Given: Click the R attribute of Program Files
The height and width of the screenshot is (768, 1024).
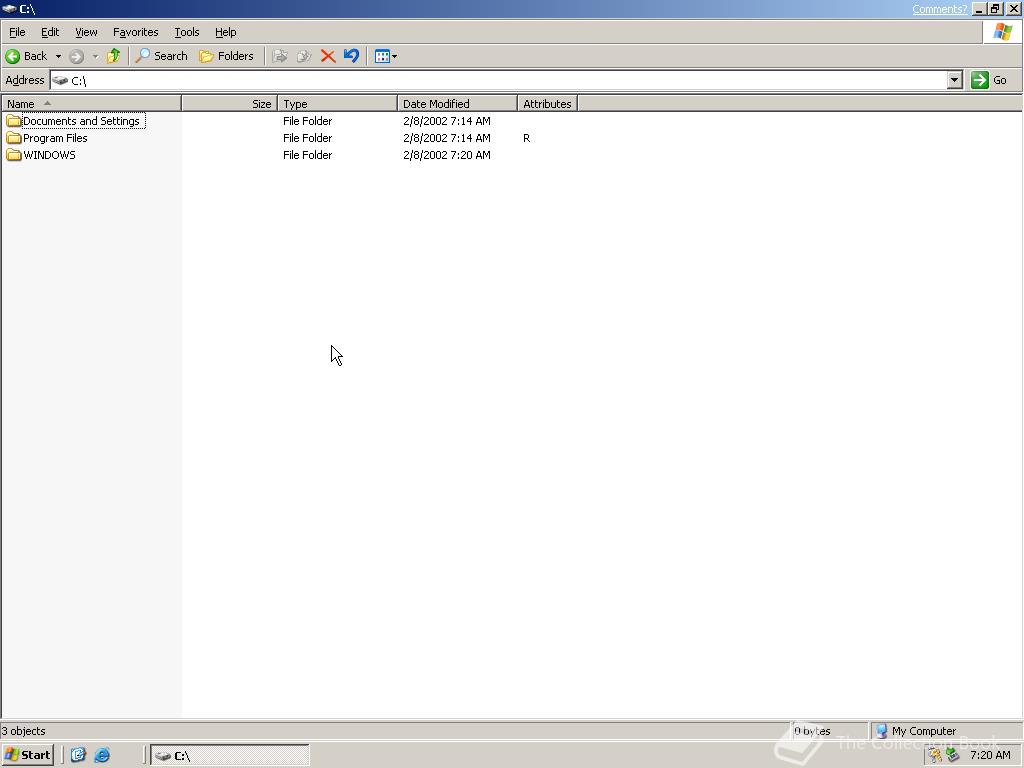Looking at the screenshot, I should pos(526,138).
